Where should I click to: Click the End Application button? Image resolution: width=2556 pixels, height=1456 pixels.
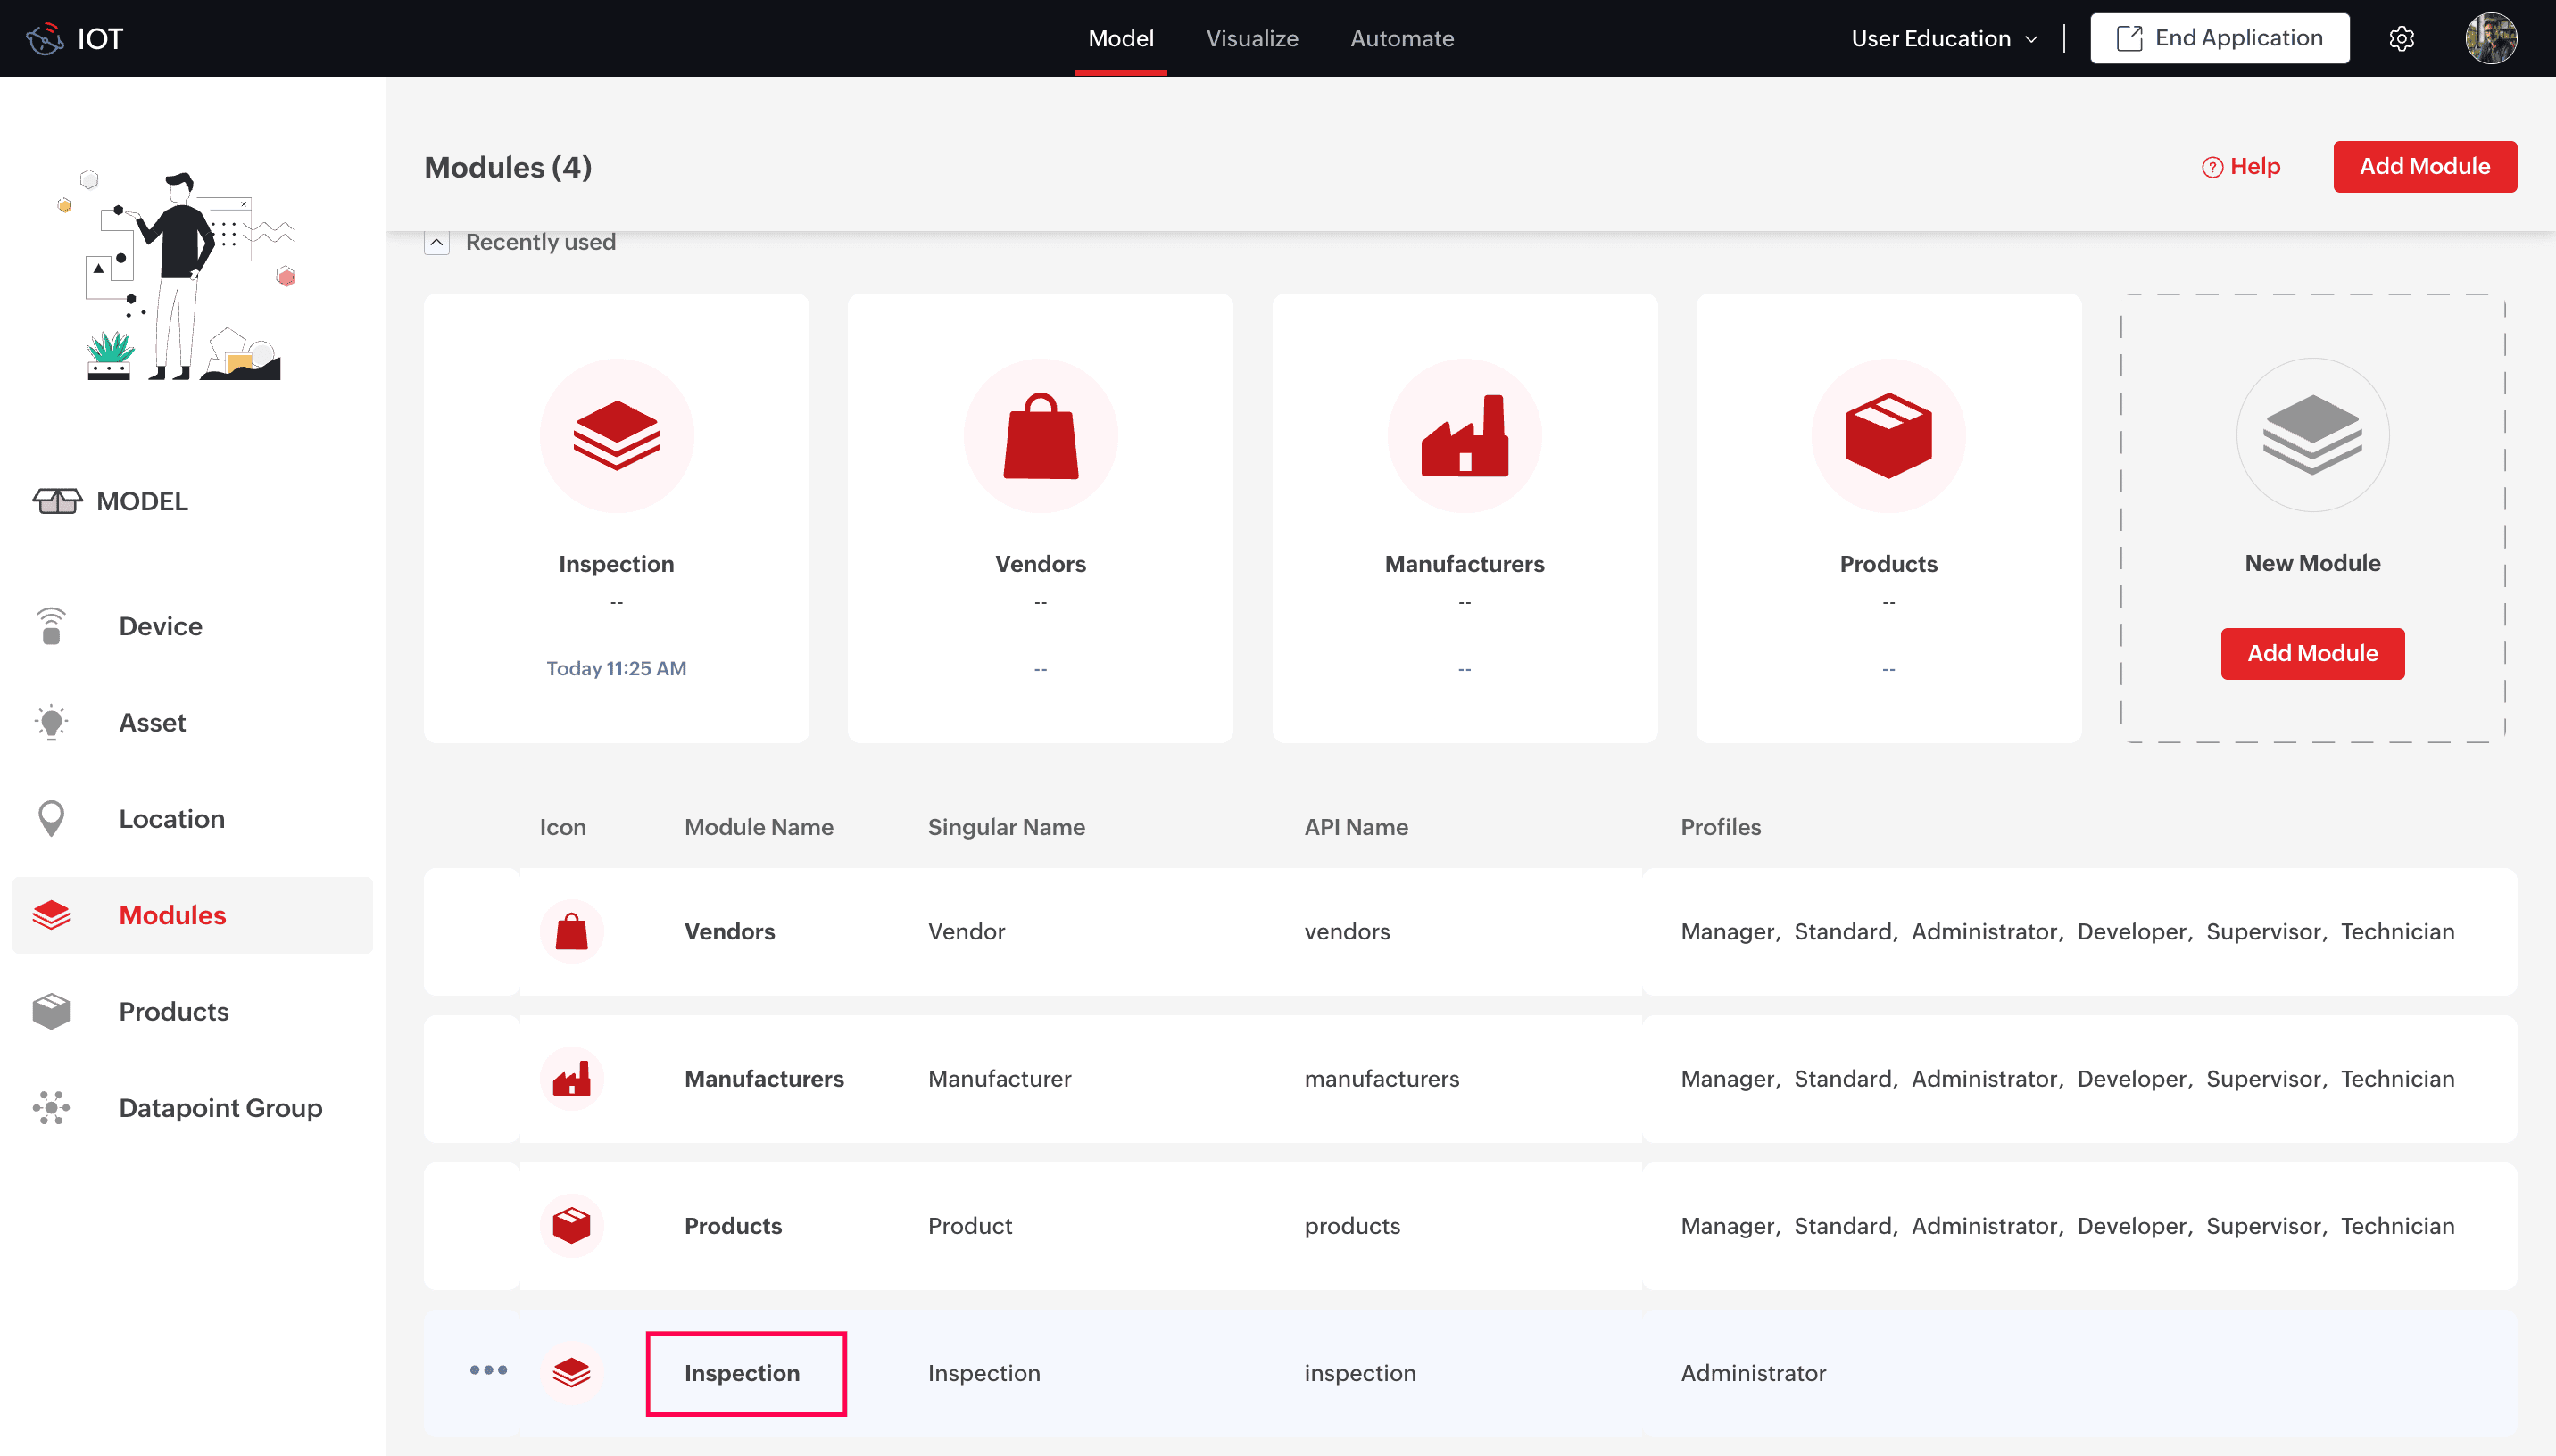point(2219,38)
